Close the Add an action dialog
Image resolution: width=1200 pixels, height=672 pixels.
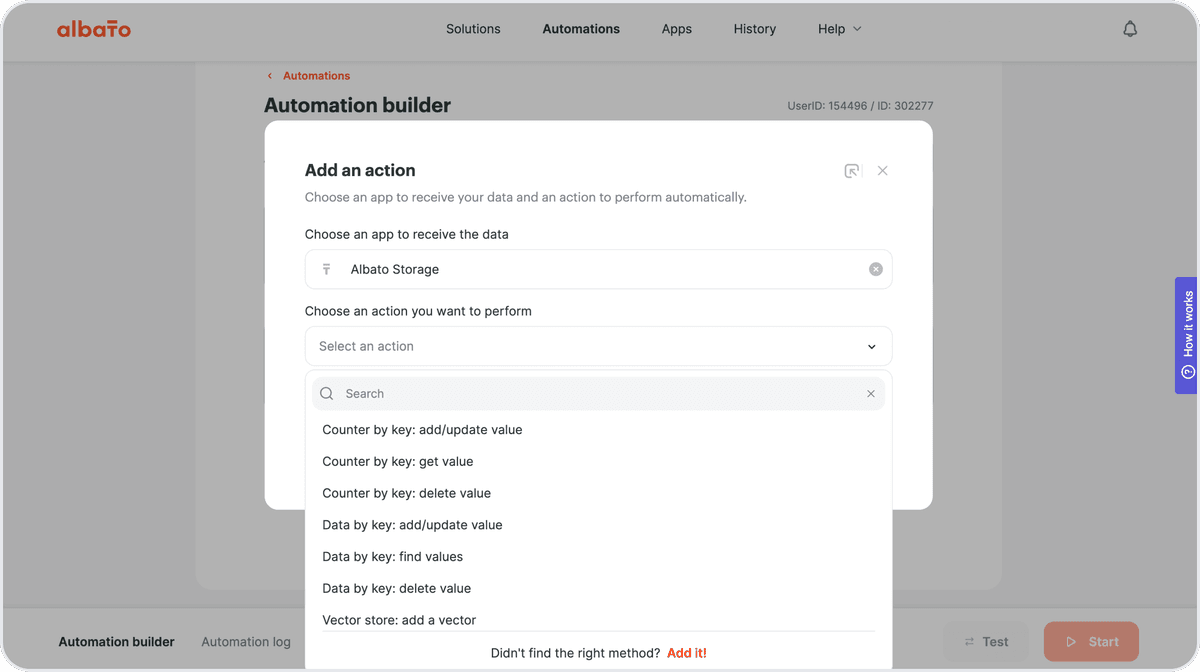pos(883,171)
